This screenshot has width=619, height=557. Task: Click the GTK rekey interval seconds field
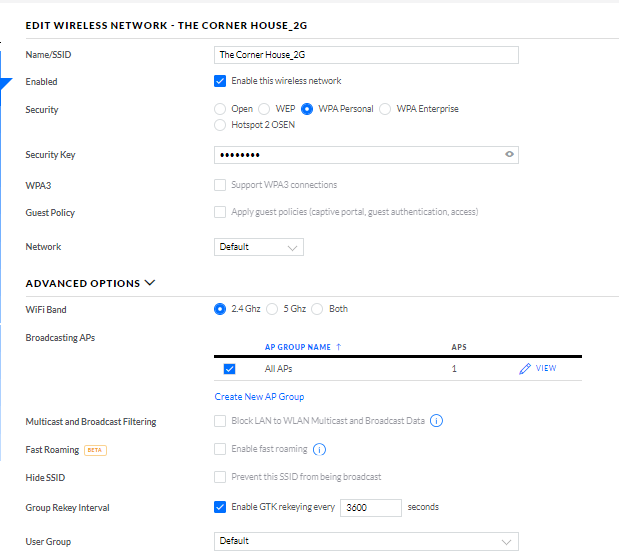[371, 507]
